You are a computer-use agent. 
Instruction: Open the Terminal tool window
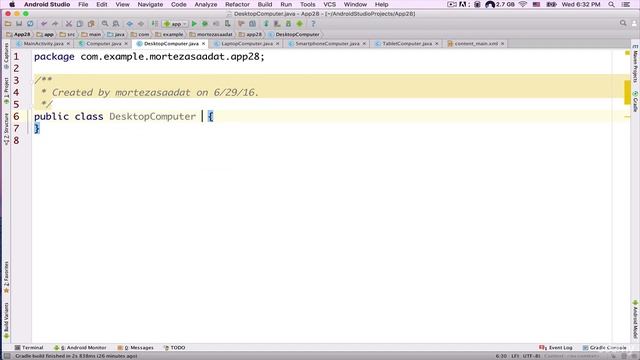[29, 348]
